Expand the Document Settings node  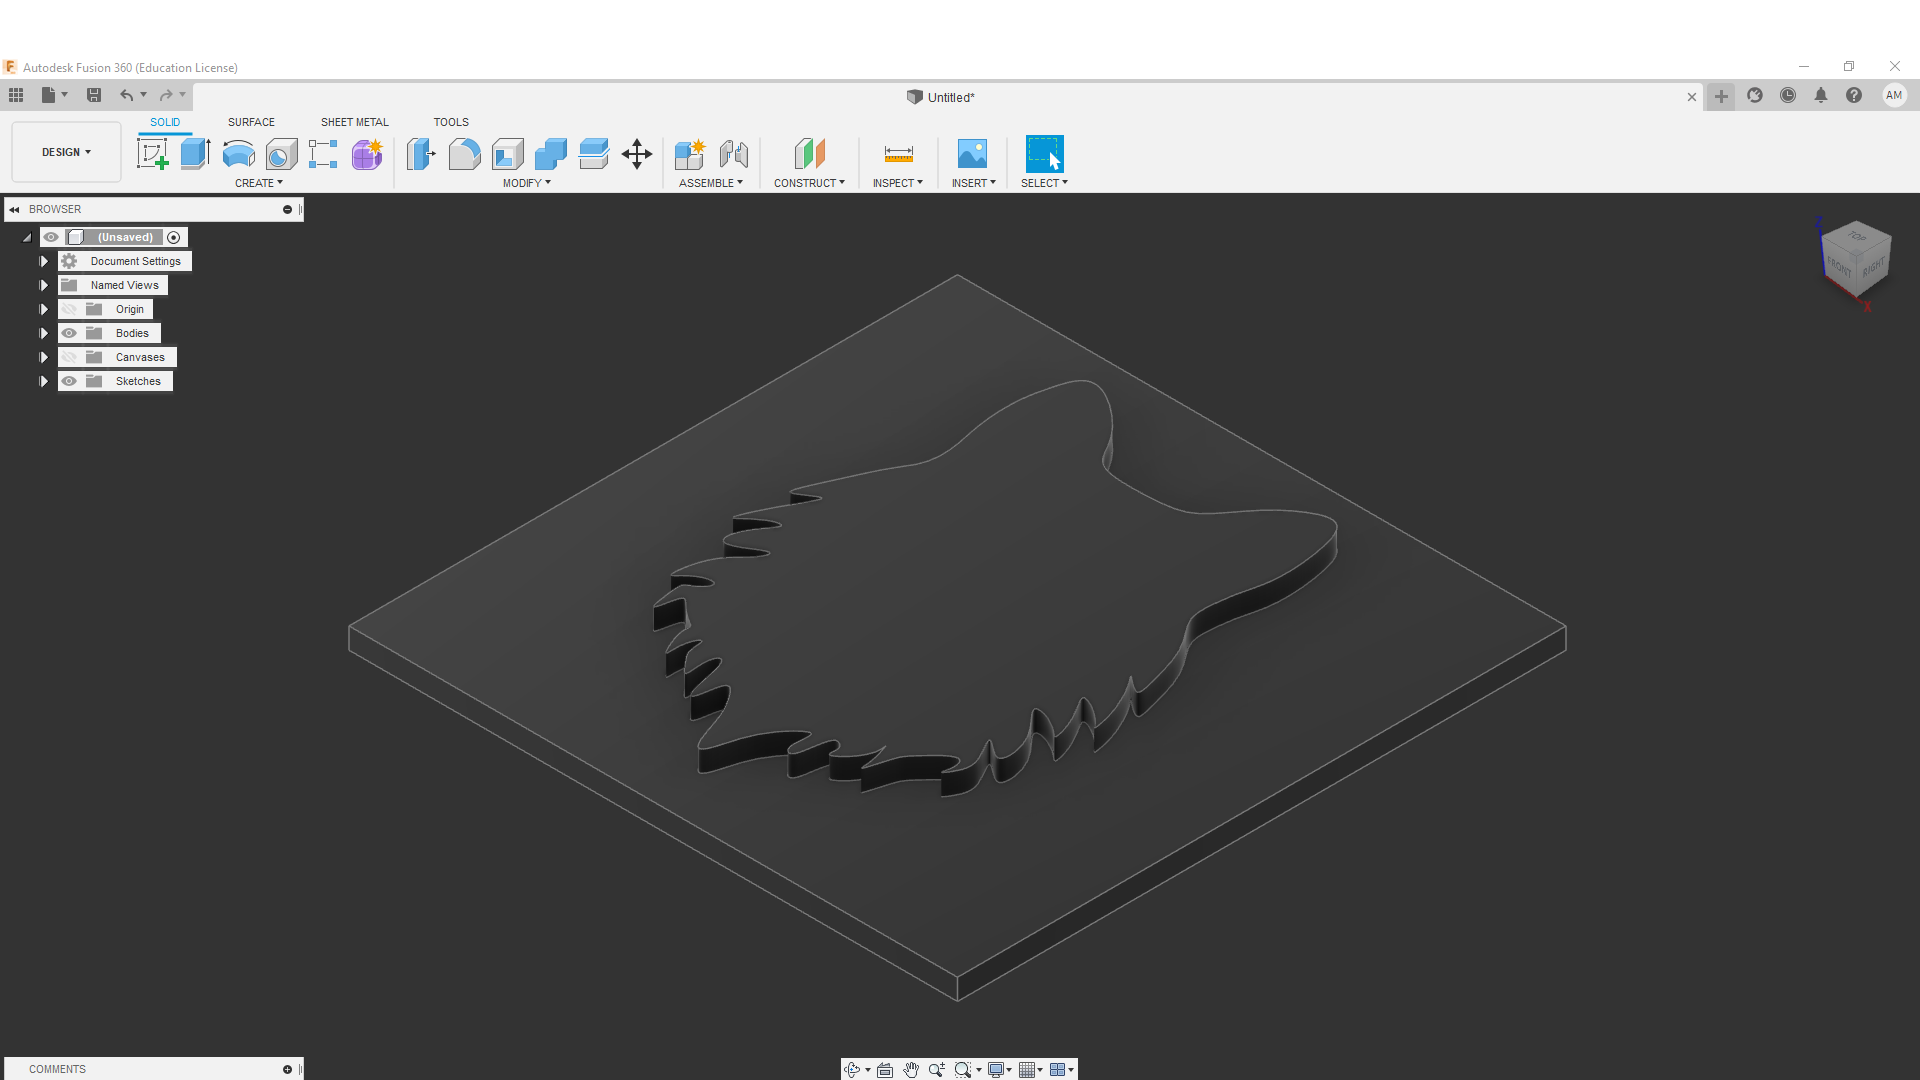43,261
